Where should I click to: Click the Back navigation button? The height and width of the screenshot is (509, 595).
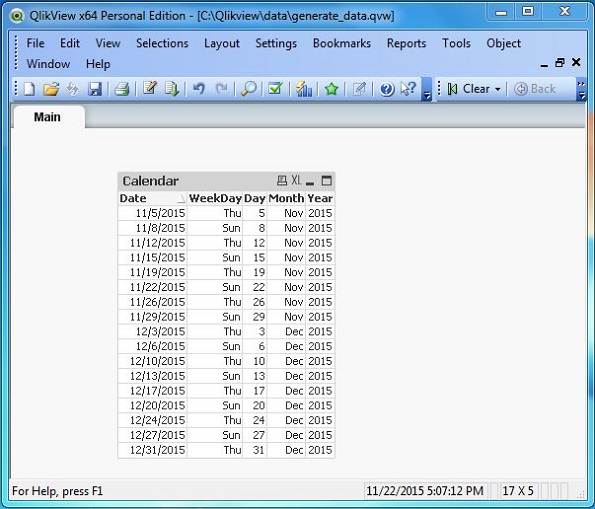click(x=535, y=89)
